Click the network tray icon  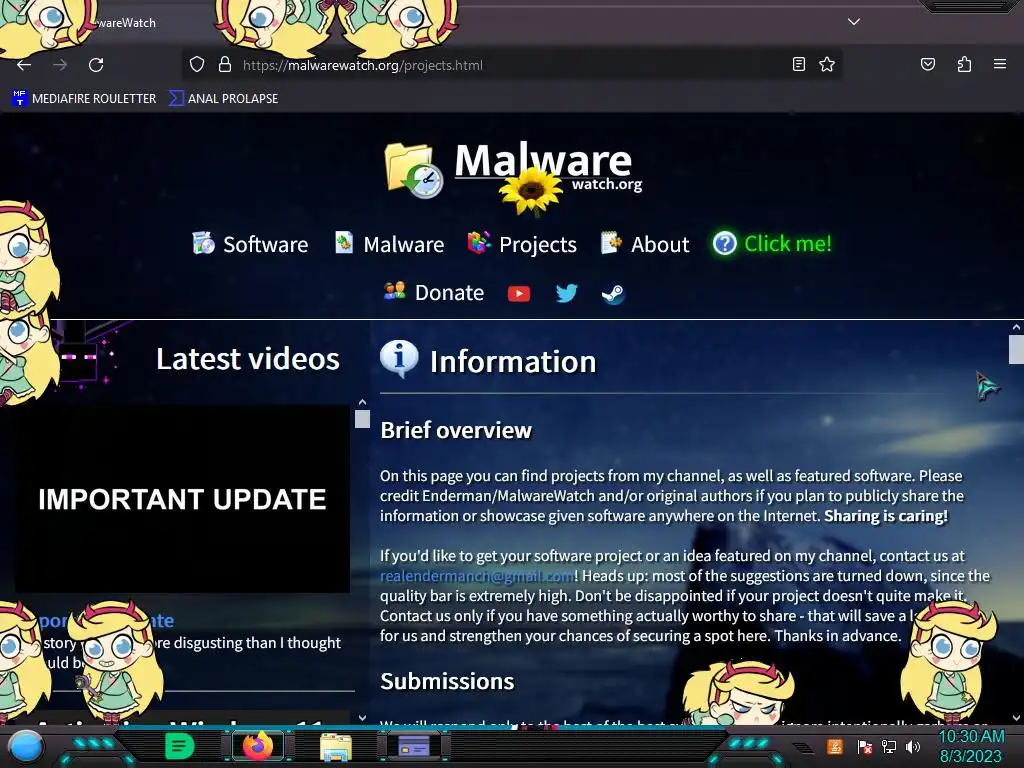[x=889, y=746]
